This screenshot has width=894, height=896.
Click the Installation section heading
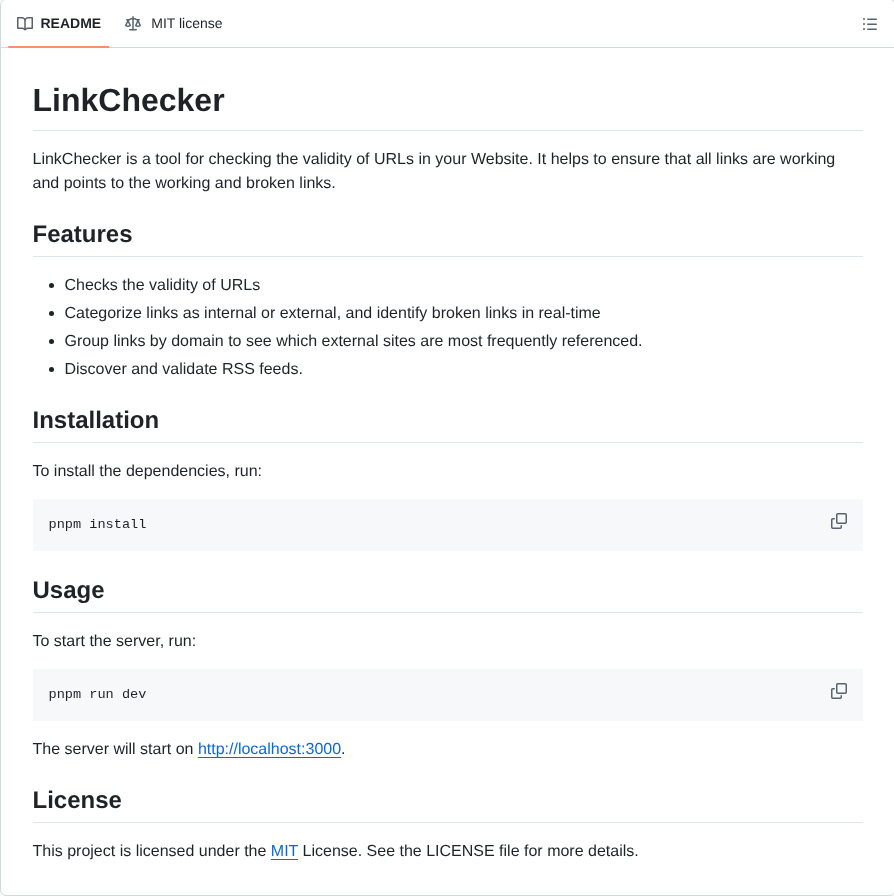pyautogui.click(x=95, y=420)
